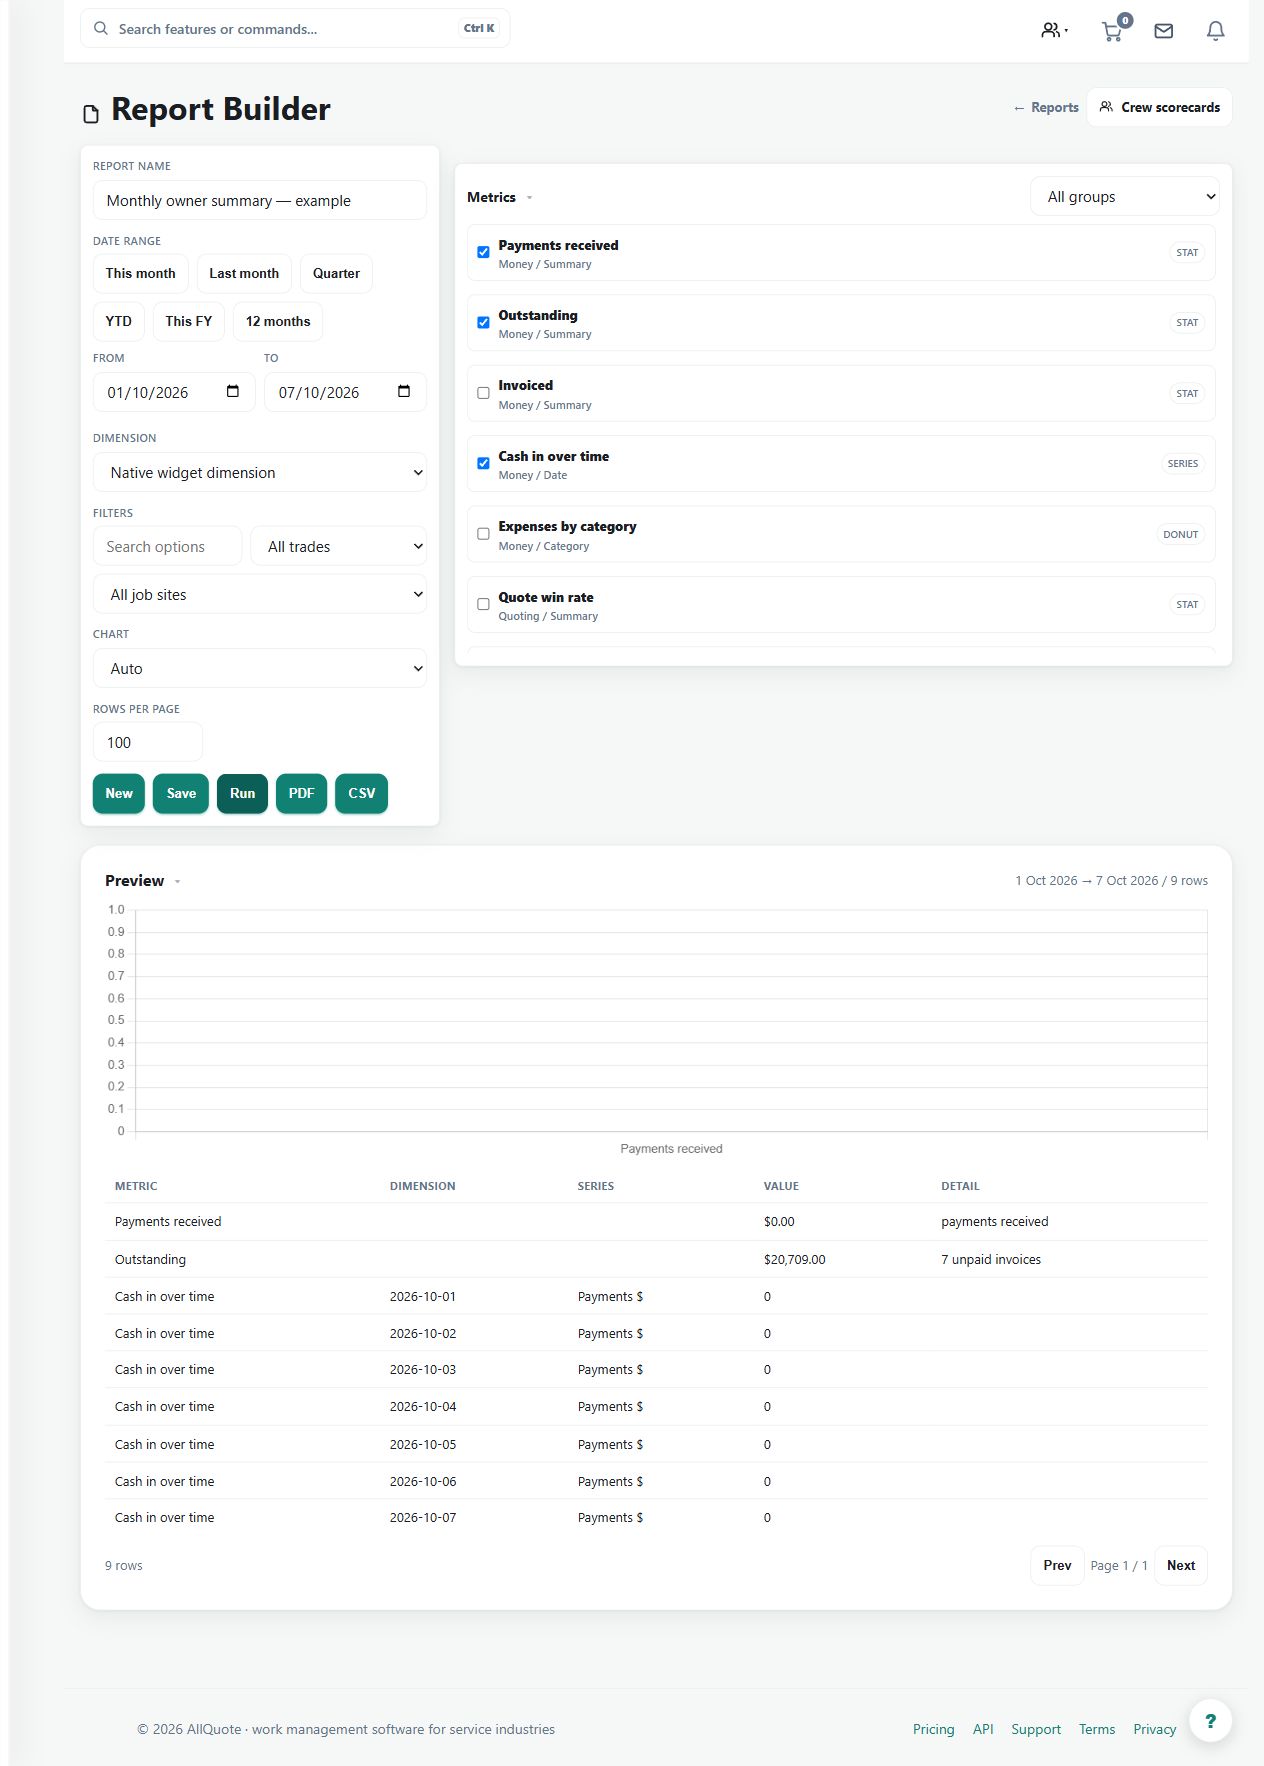Click the Prev page button
The height and width of the screenshot is (1766, 1264).
[1057, 1565]
